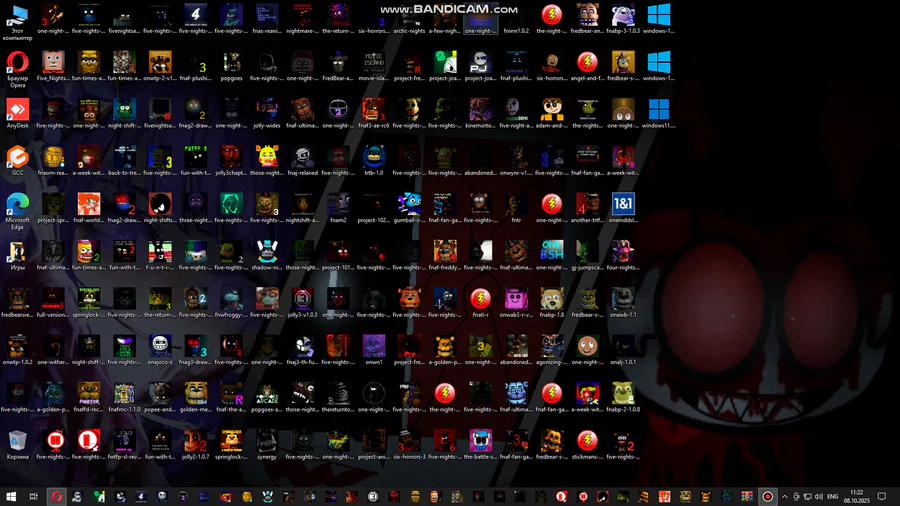Viewport: 900px width, 506px height.
Task: Select the jolly3chapt desktop icon
Action: coord(231,160)
